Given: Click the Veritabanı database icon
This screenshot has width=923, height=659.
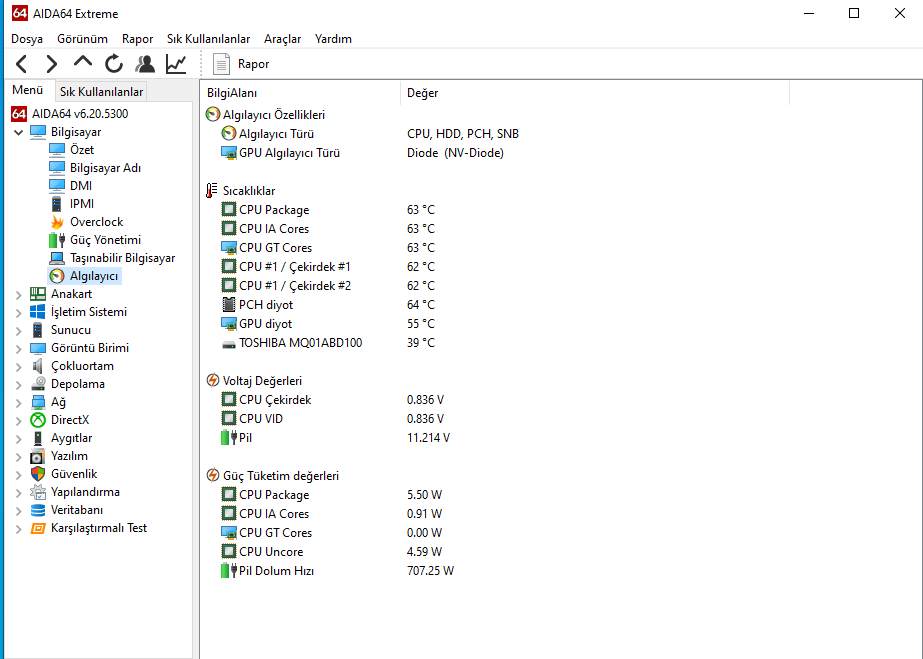Looking at the screenshot, I should tap(38, 510).
